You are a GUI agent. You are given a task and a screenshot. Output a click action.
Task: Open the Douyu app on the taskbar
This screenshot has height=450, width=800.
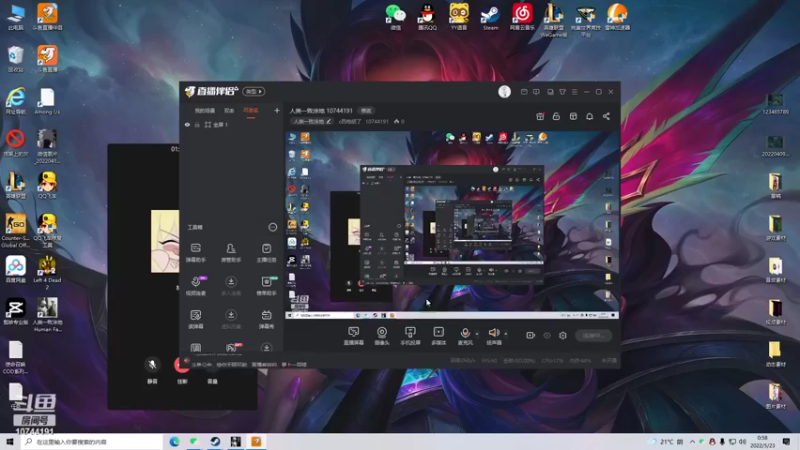pyautogui.click(x=256, y=441)
